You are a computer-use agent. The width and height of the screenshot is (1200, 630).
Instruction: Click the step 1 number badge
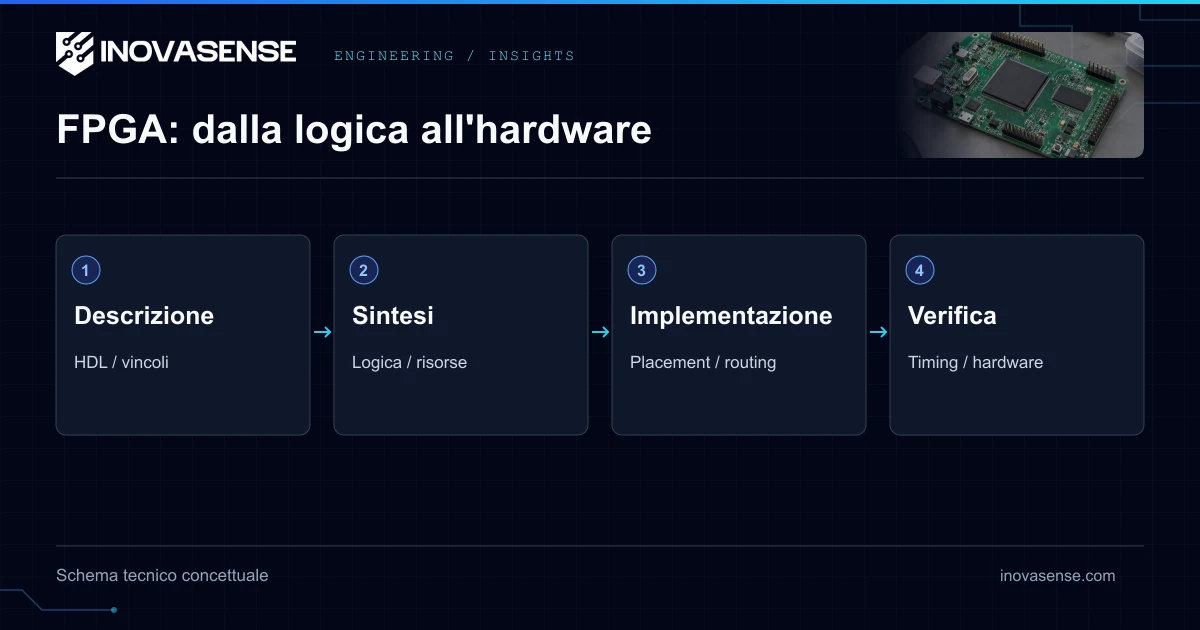tap(86, 270)
